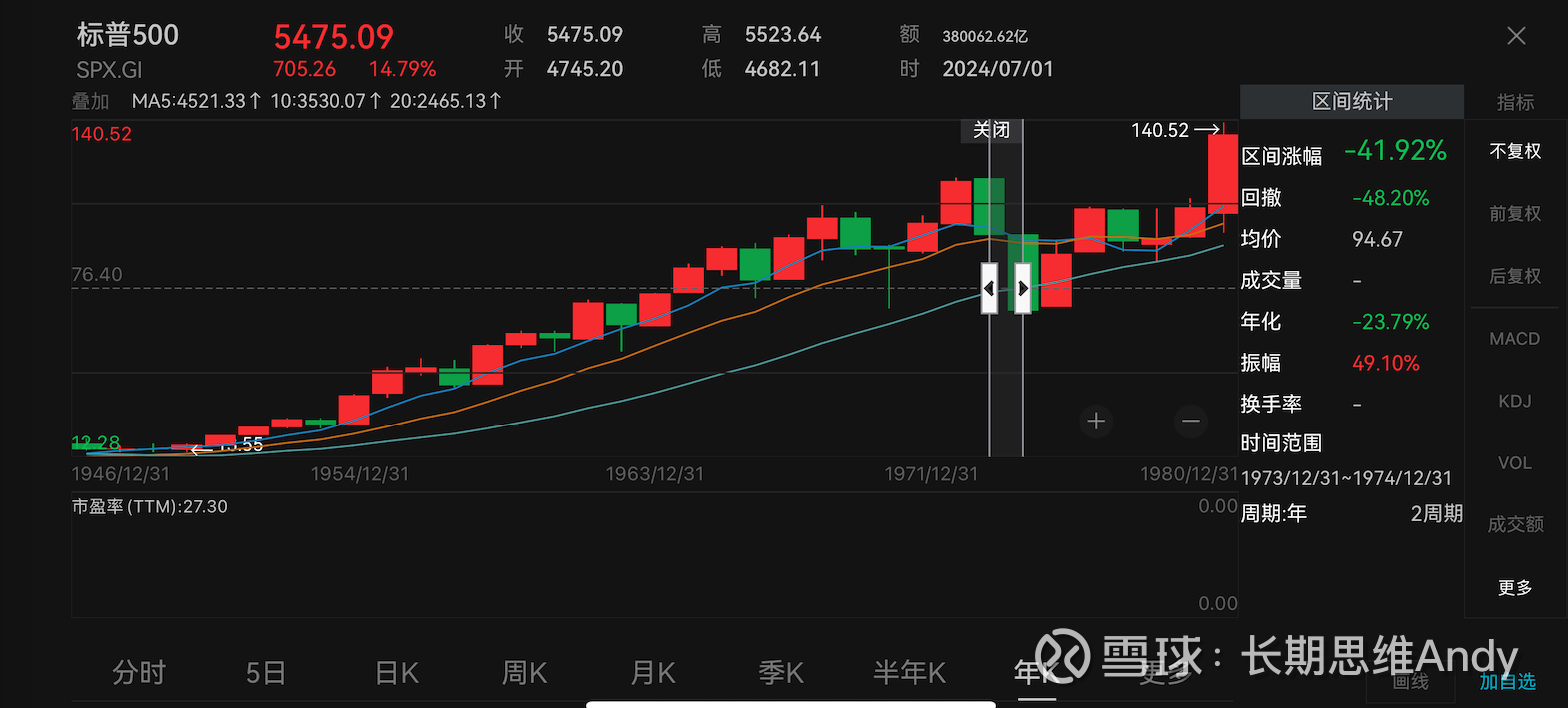
Task: Select the 76.40 price level label
Action: pyautogui.click(x=97, y=274)
